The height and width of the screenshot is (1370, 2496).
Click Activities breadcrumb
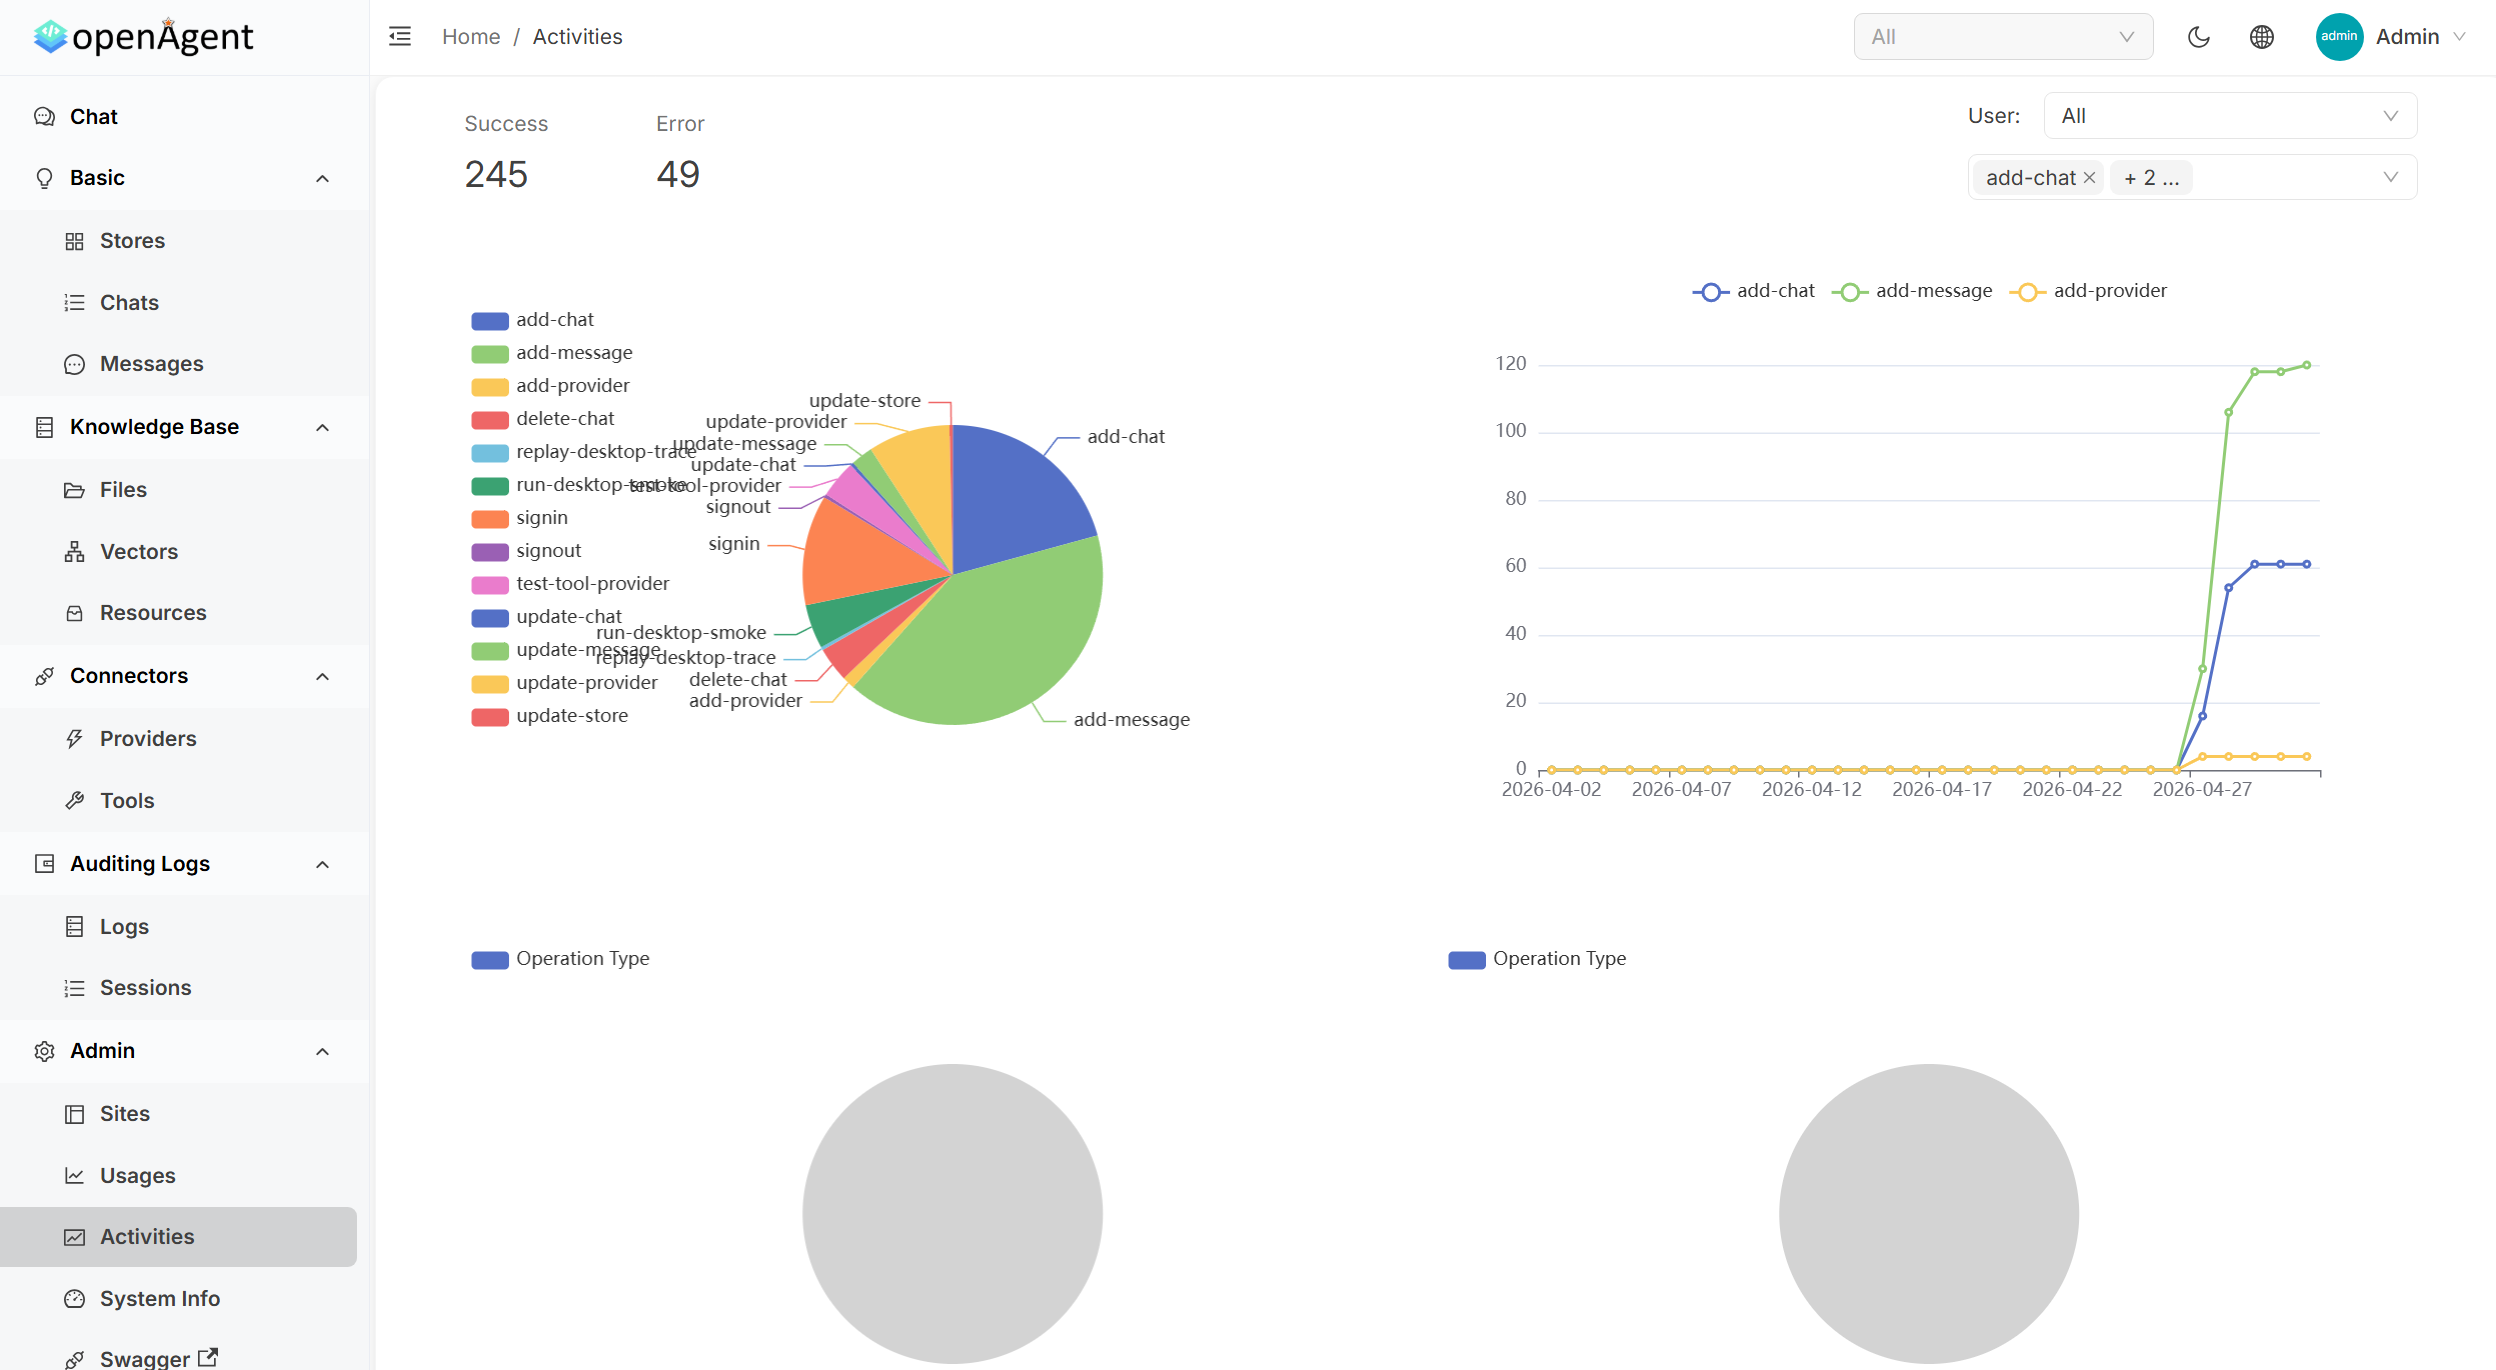tap(577, 37)
